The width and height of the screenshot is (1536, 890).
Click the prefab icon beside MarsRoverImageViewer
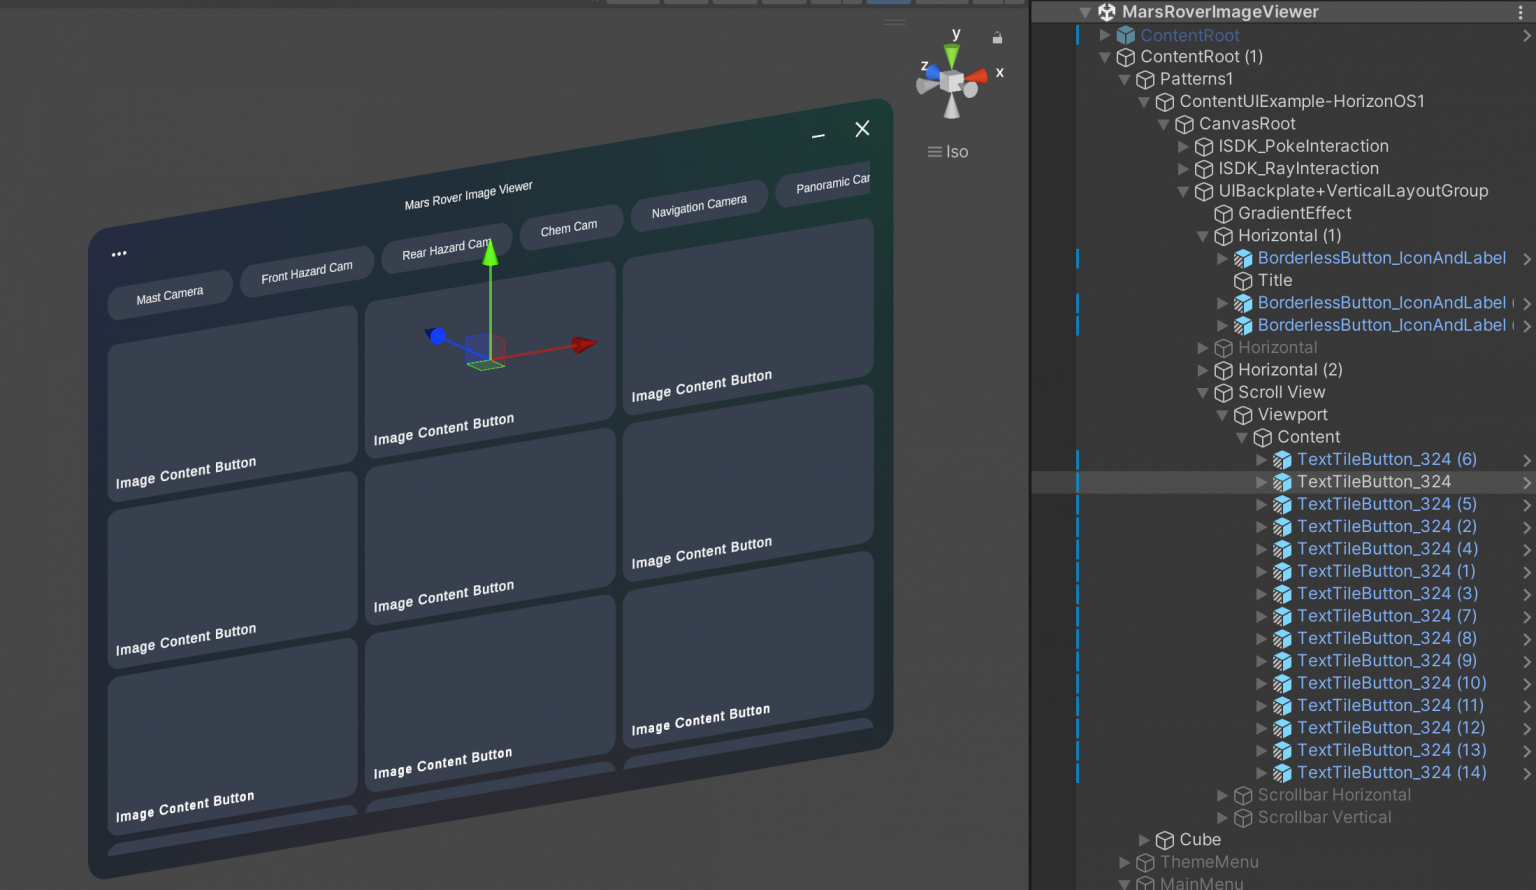point(1107,11)
